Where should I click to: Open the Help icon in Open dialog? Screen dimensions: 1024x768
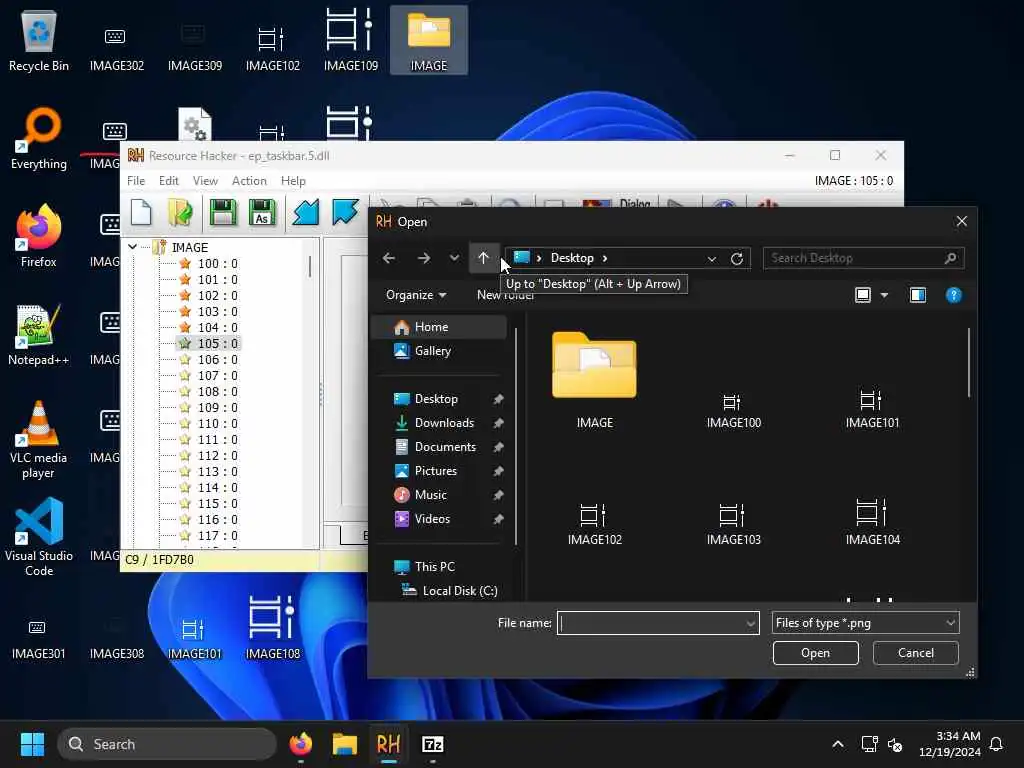coord(953,295)
